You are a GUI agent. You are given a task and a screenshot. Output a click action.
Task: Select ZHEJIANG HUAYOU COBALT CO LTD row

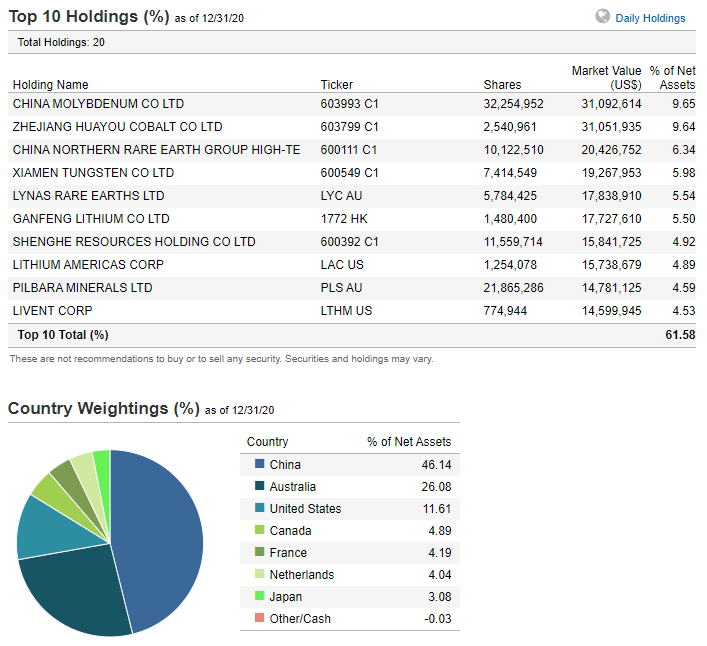point(352,127)
